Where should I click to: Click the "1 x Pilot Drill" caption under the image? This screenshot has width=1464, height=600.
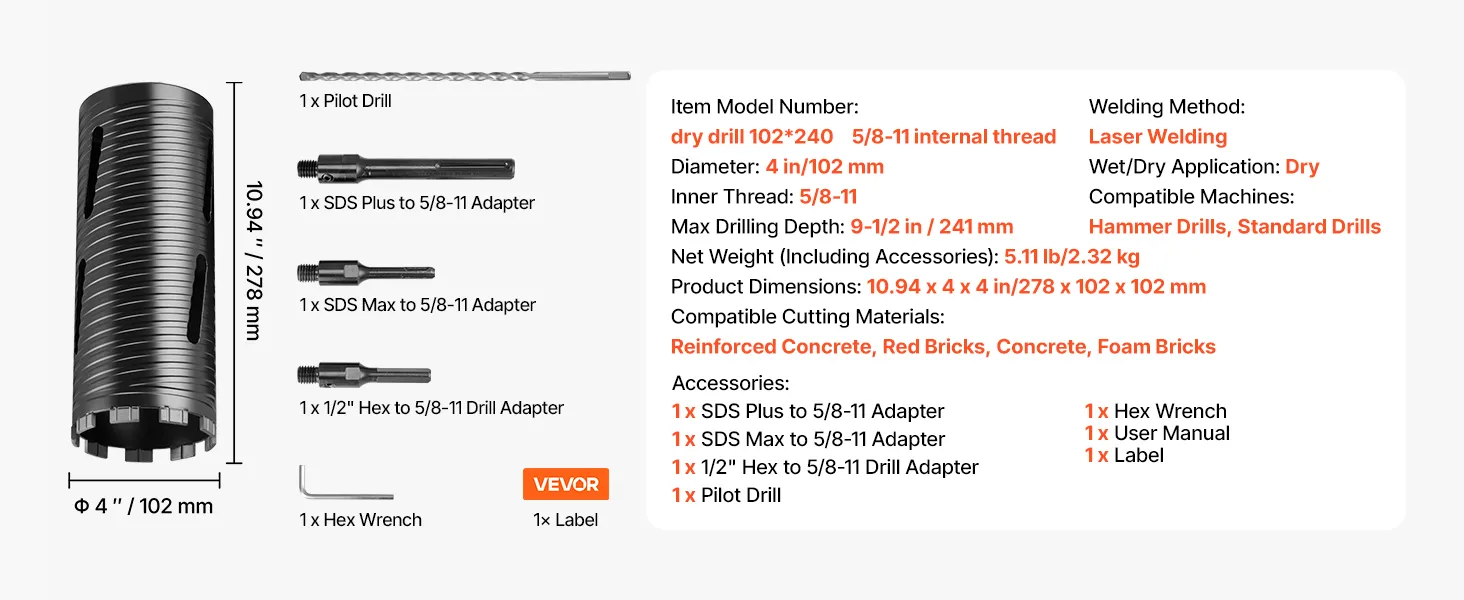pos(345,101)
